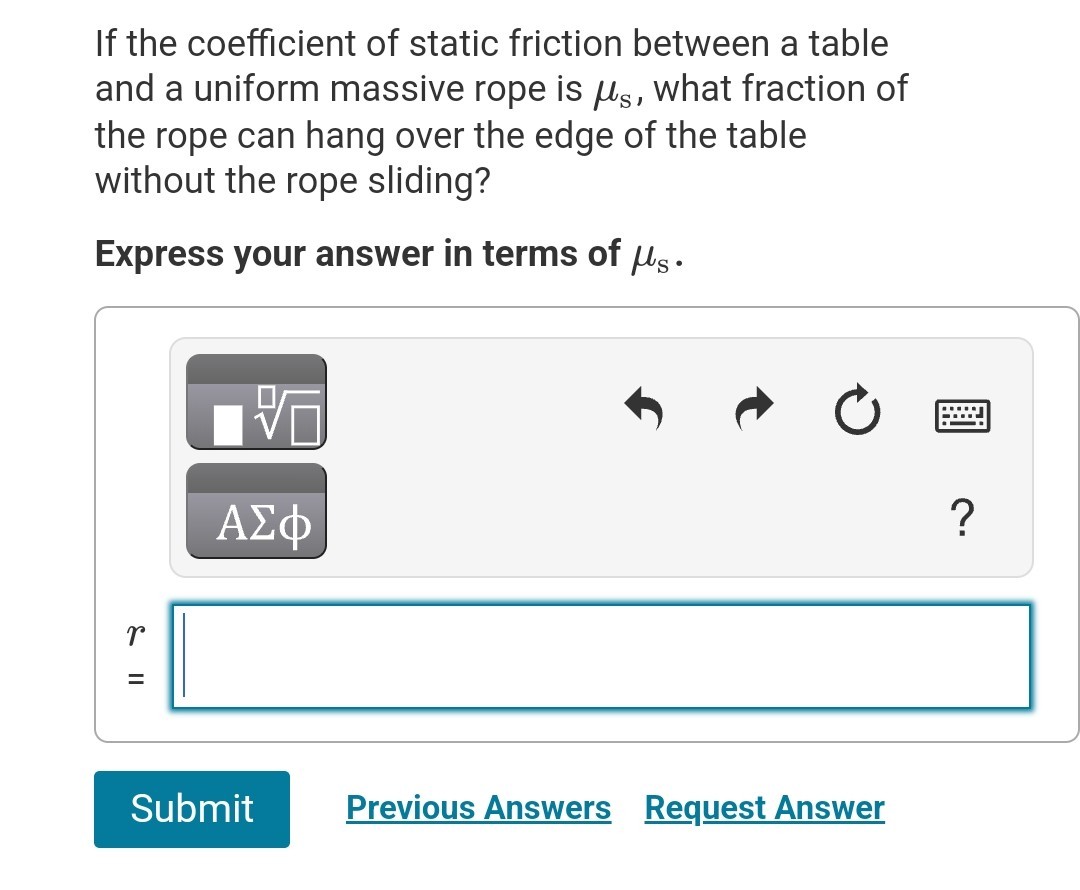Click the help question mark icon
This screenshot has width=1080, height=890.
[962, 518]
